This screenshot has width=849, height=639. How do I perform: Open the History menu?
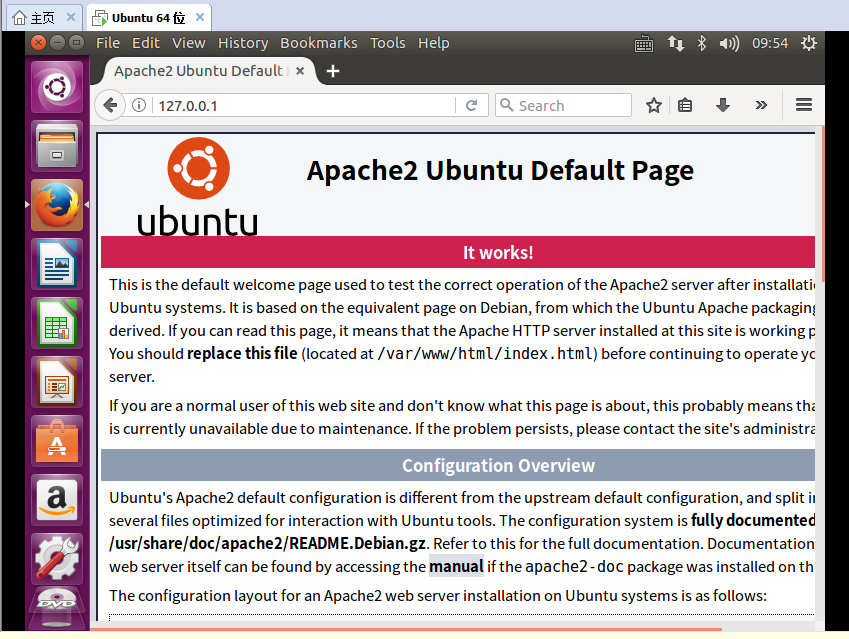tap(243, 43)
